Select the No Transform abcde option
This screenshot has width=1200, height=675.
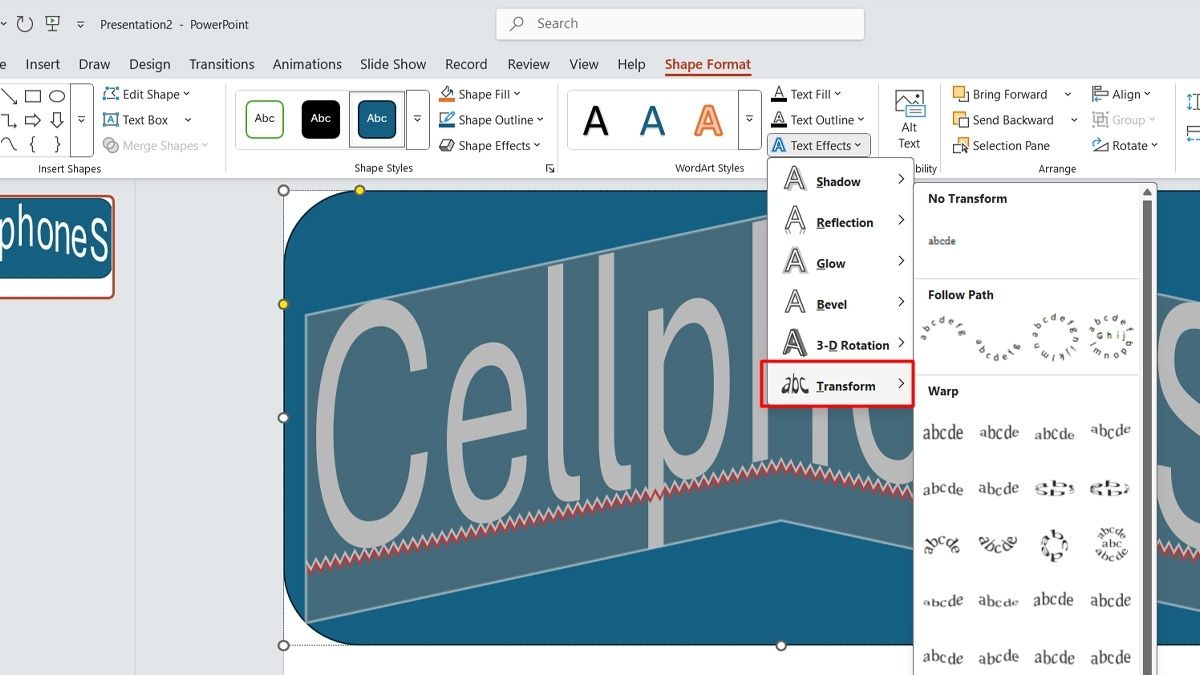point(942,241)
